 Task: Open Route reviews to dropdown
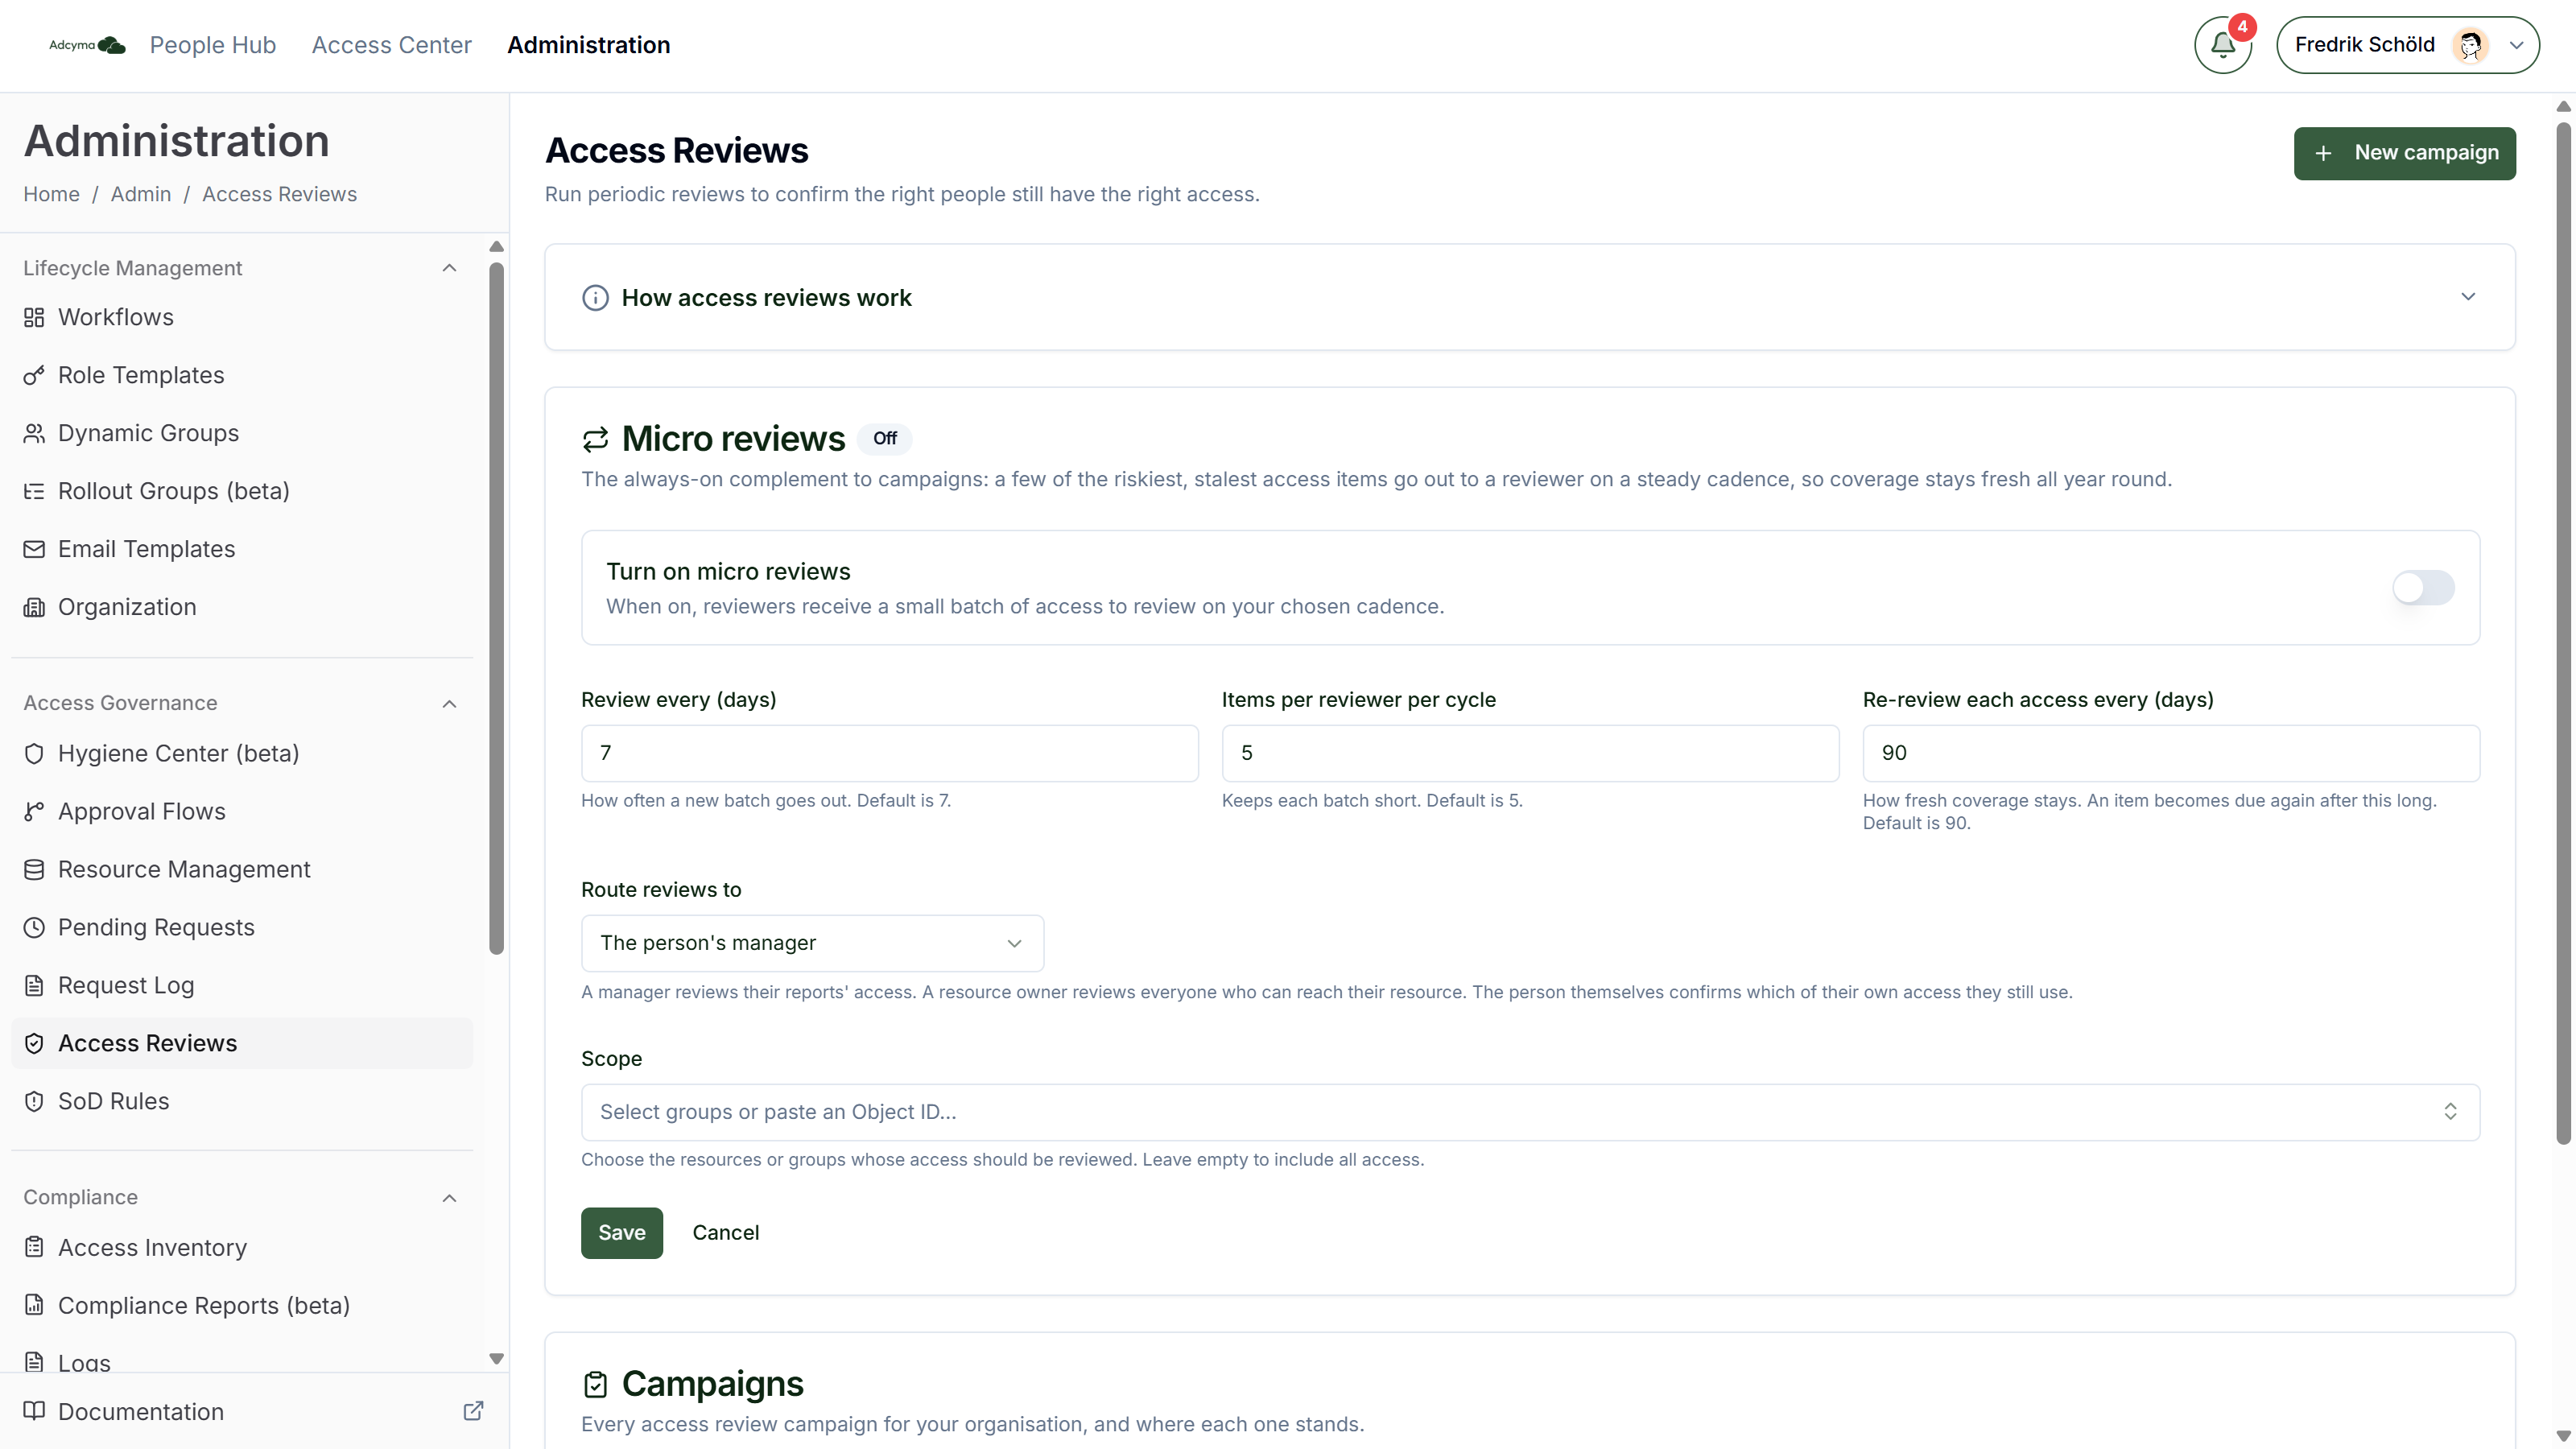coord(812,943)
